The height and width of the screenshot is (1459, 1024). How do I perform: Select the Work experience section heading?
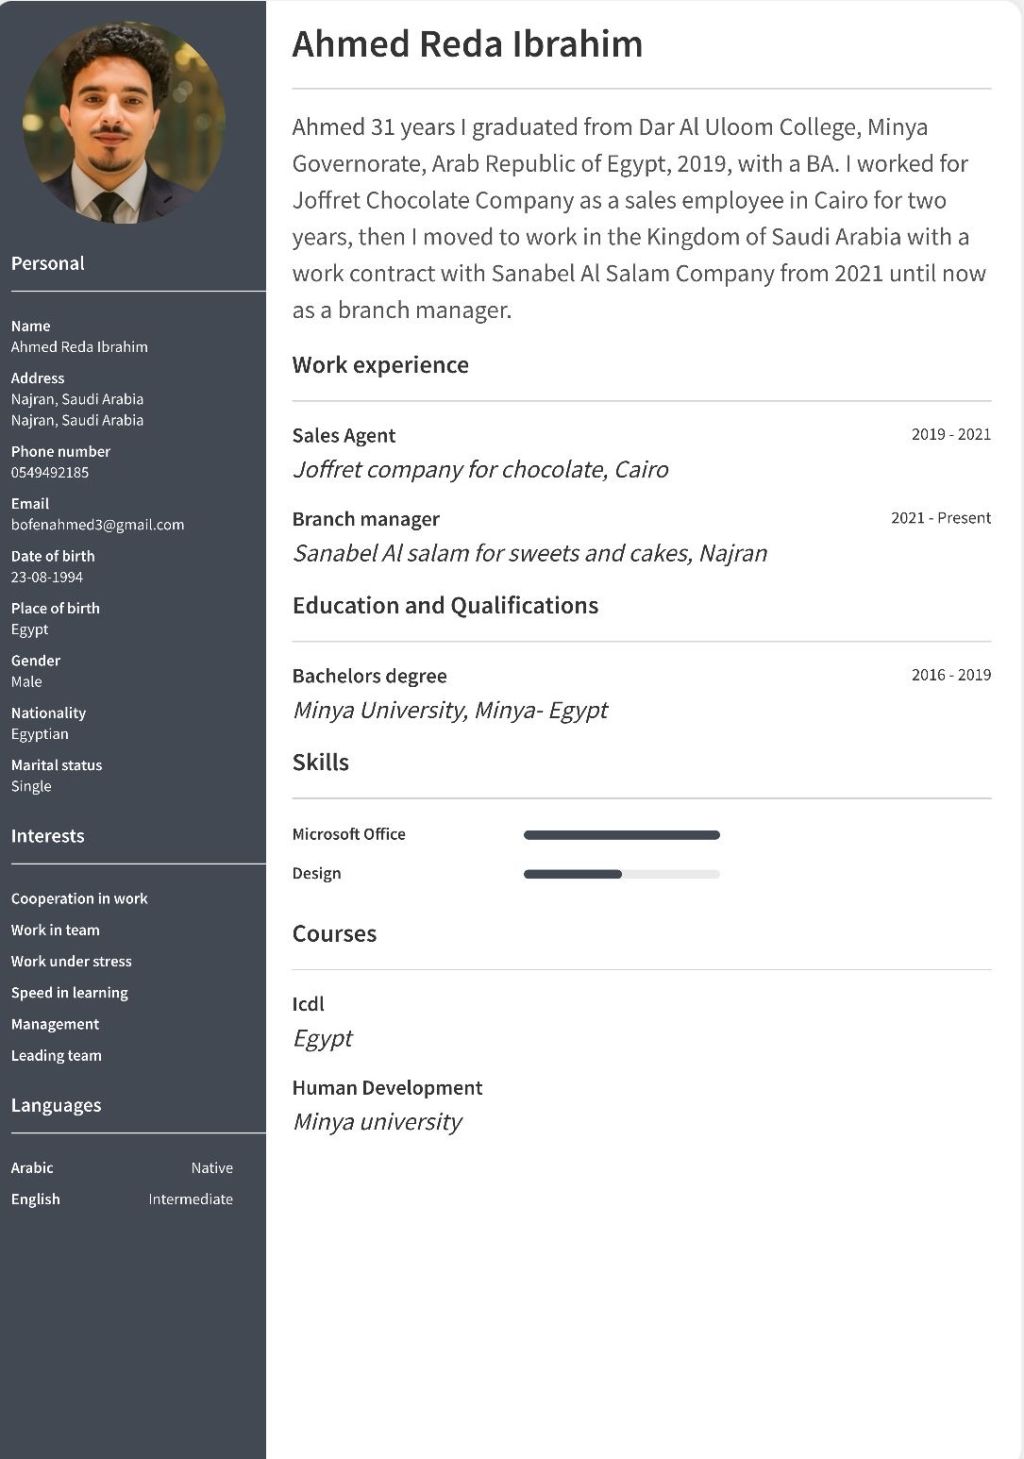pos(380,365)
